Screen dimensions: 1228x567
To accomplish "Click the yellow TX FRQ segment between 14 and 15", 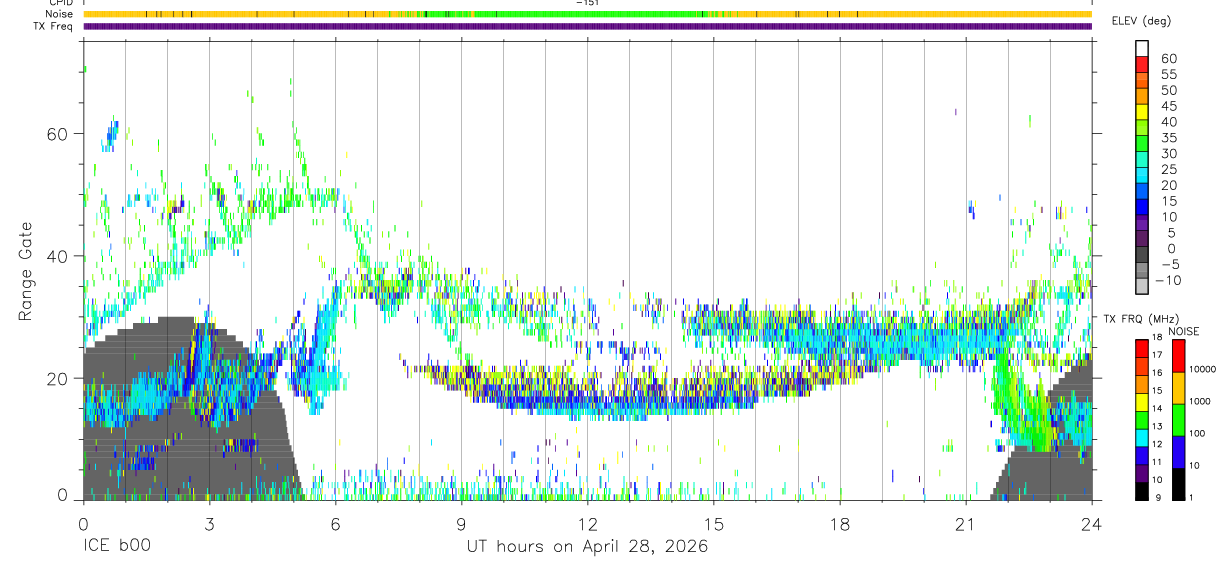I will (1142, 400).
